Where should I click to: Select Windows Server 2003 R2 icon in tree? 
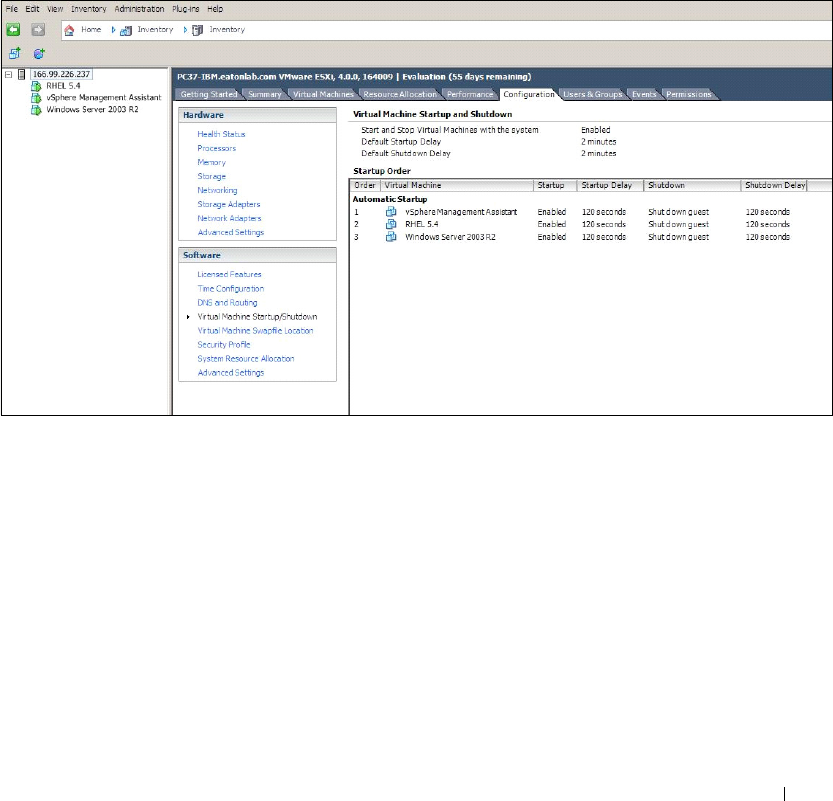point(36,110)
